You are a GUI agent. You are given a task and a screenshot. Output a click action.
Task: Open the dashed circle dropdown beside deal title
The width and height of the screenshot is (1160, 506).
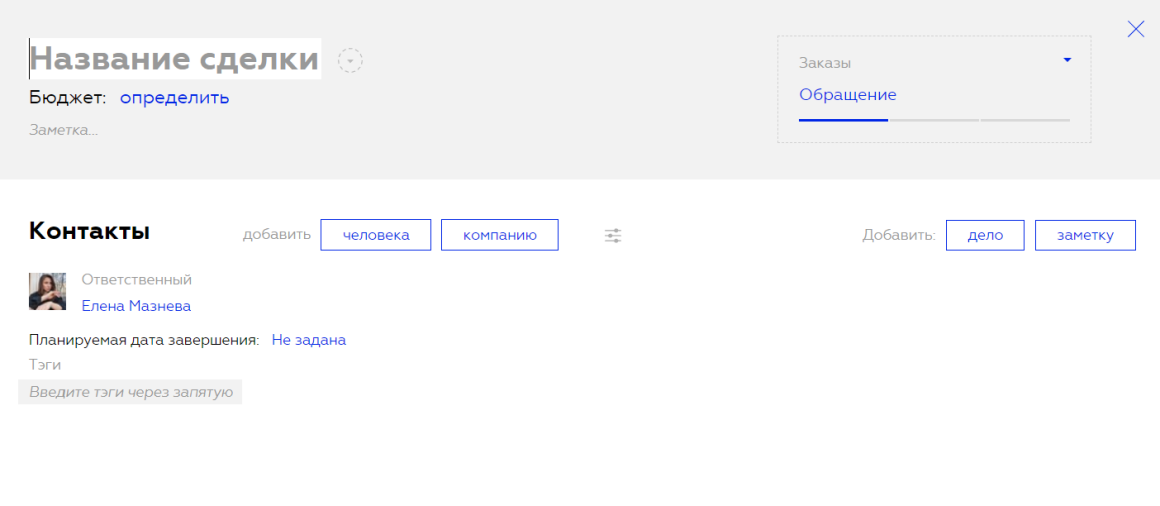pyautogui.click(x=350, y=60)
